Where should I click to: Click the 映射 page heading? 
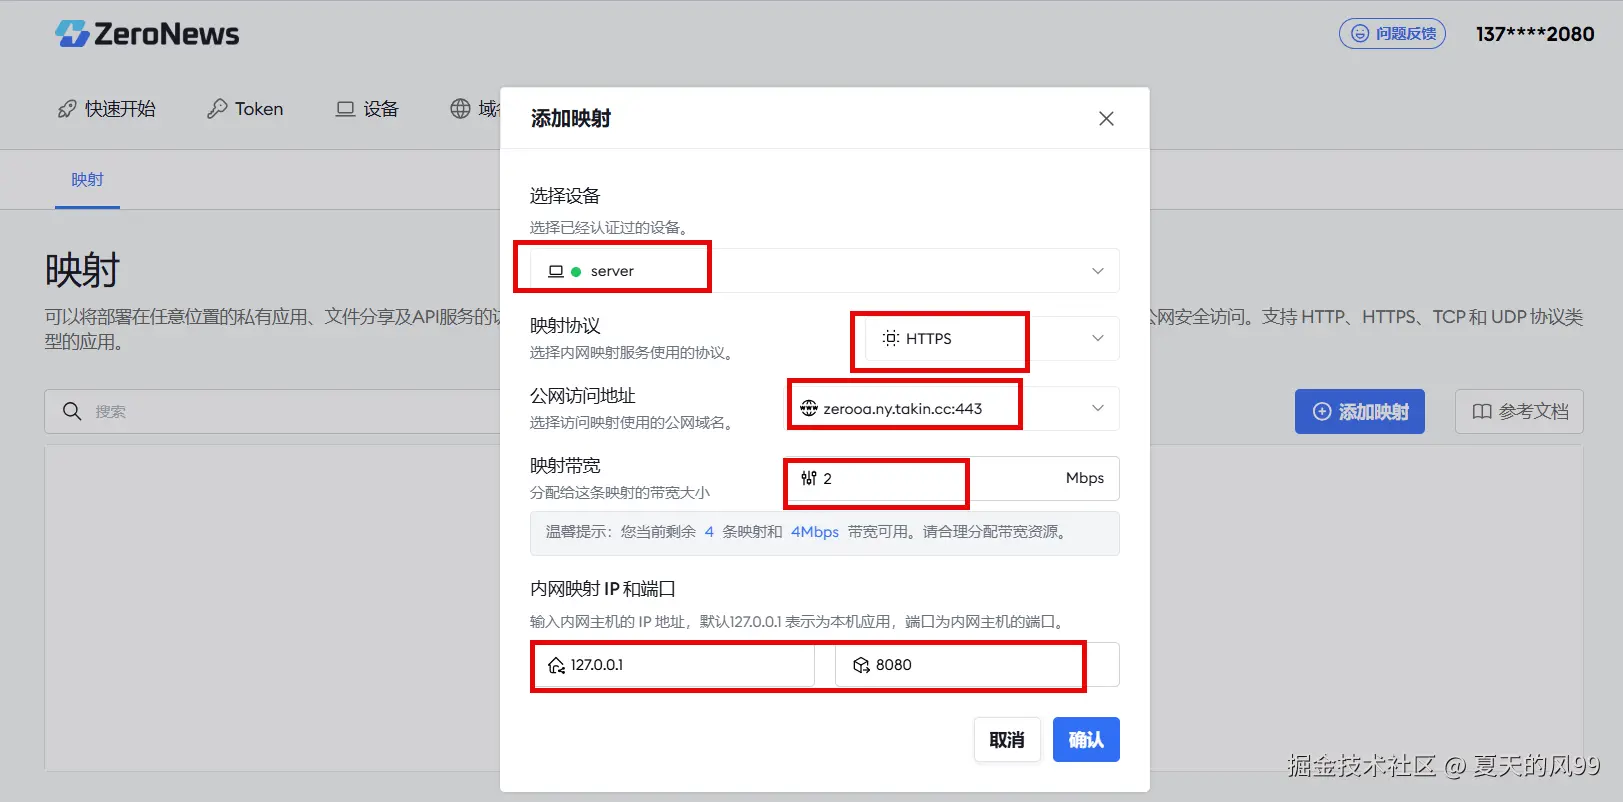pos(82,271)
